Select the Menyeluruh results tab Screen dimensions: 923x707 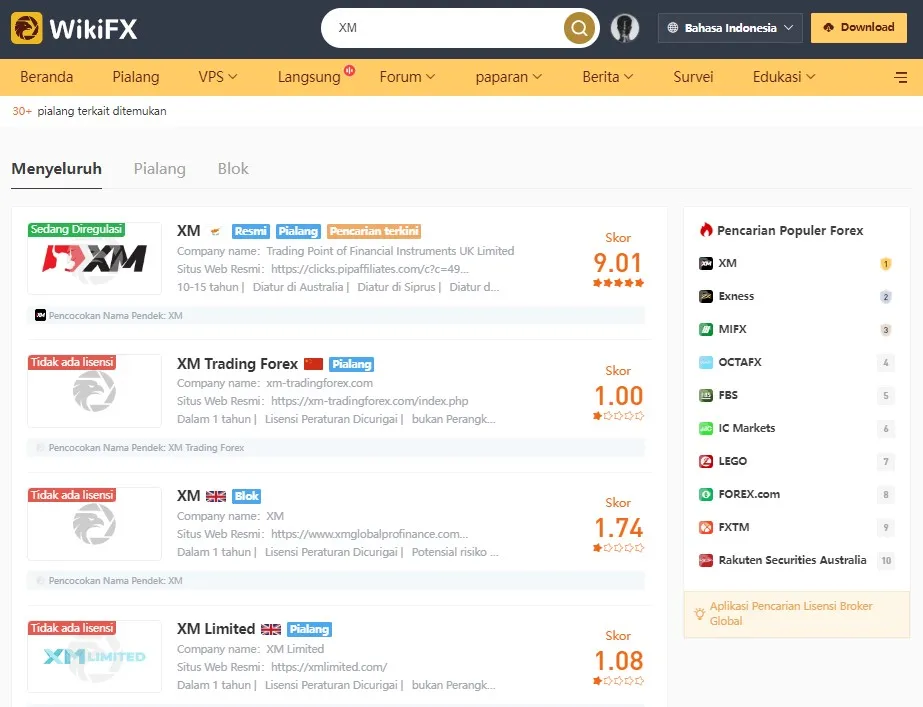point(57,169)
